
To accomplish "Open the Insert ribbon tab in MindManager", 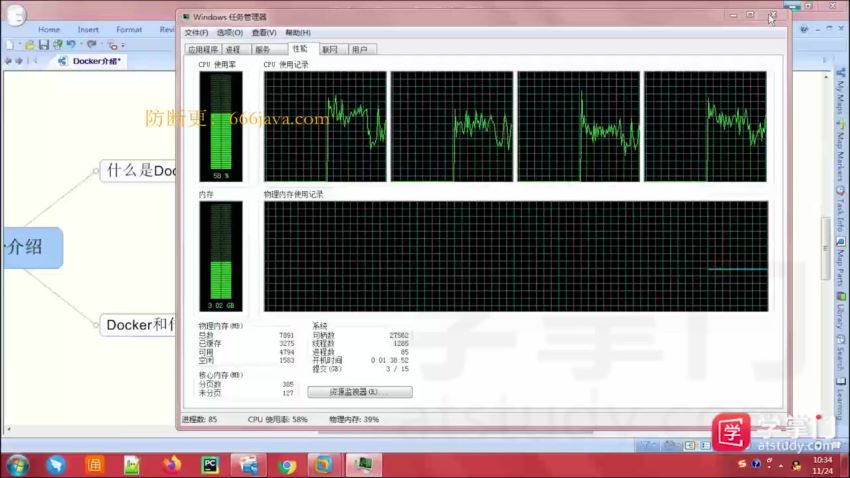I will click(88, 29).
